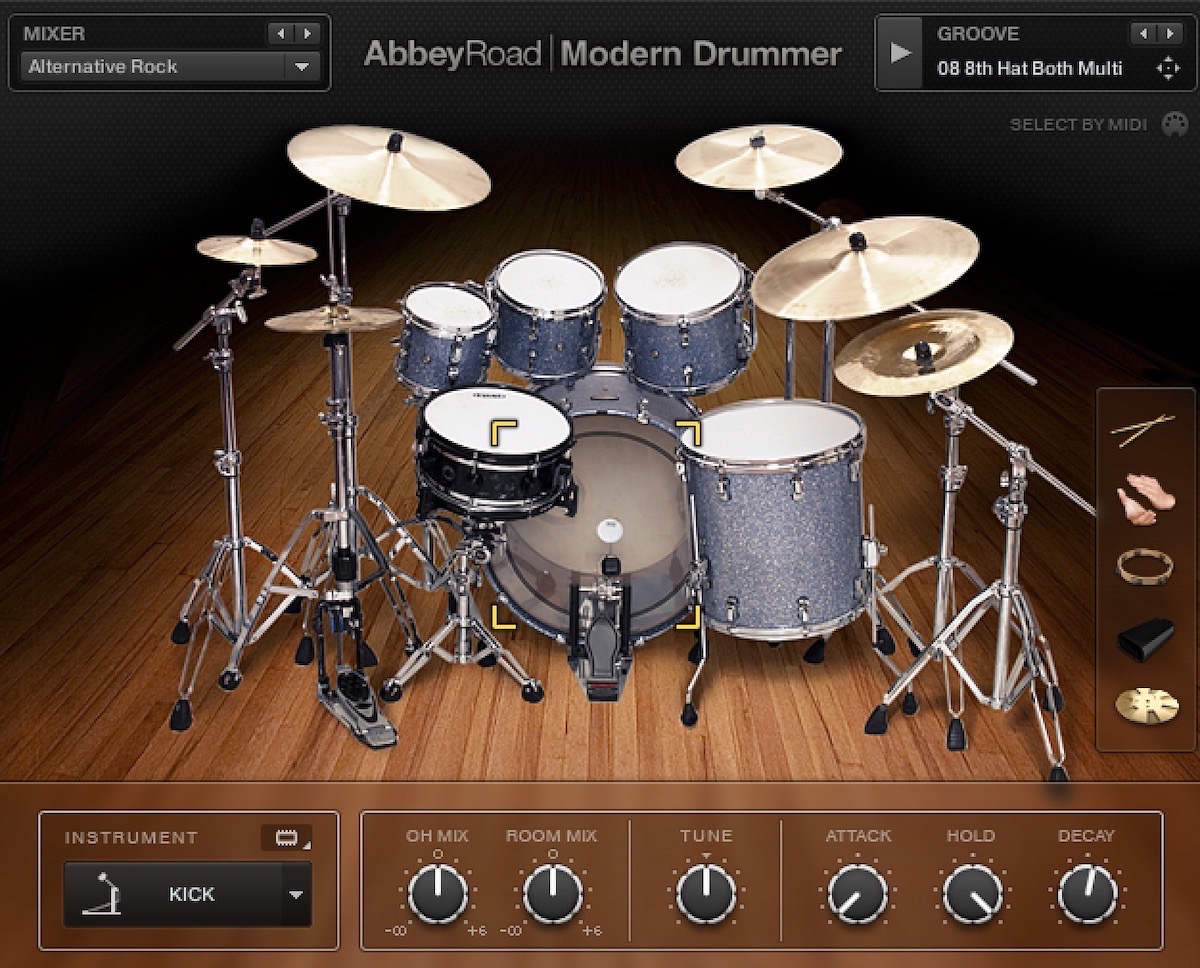Select next mixer preset arrow
1200x968 pixels.
[307, 34]
